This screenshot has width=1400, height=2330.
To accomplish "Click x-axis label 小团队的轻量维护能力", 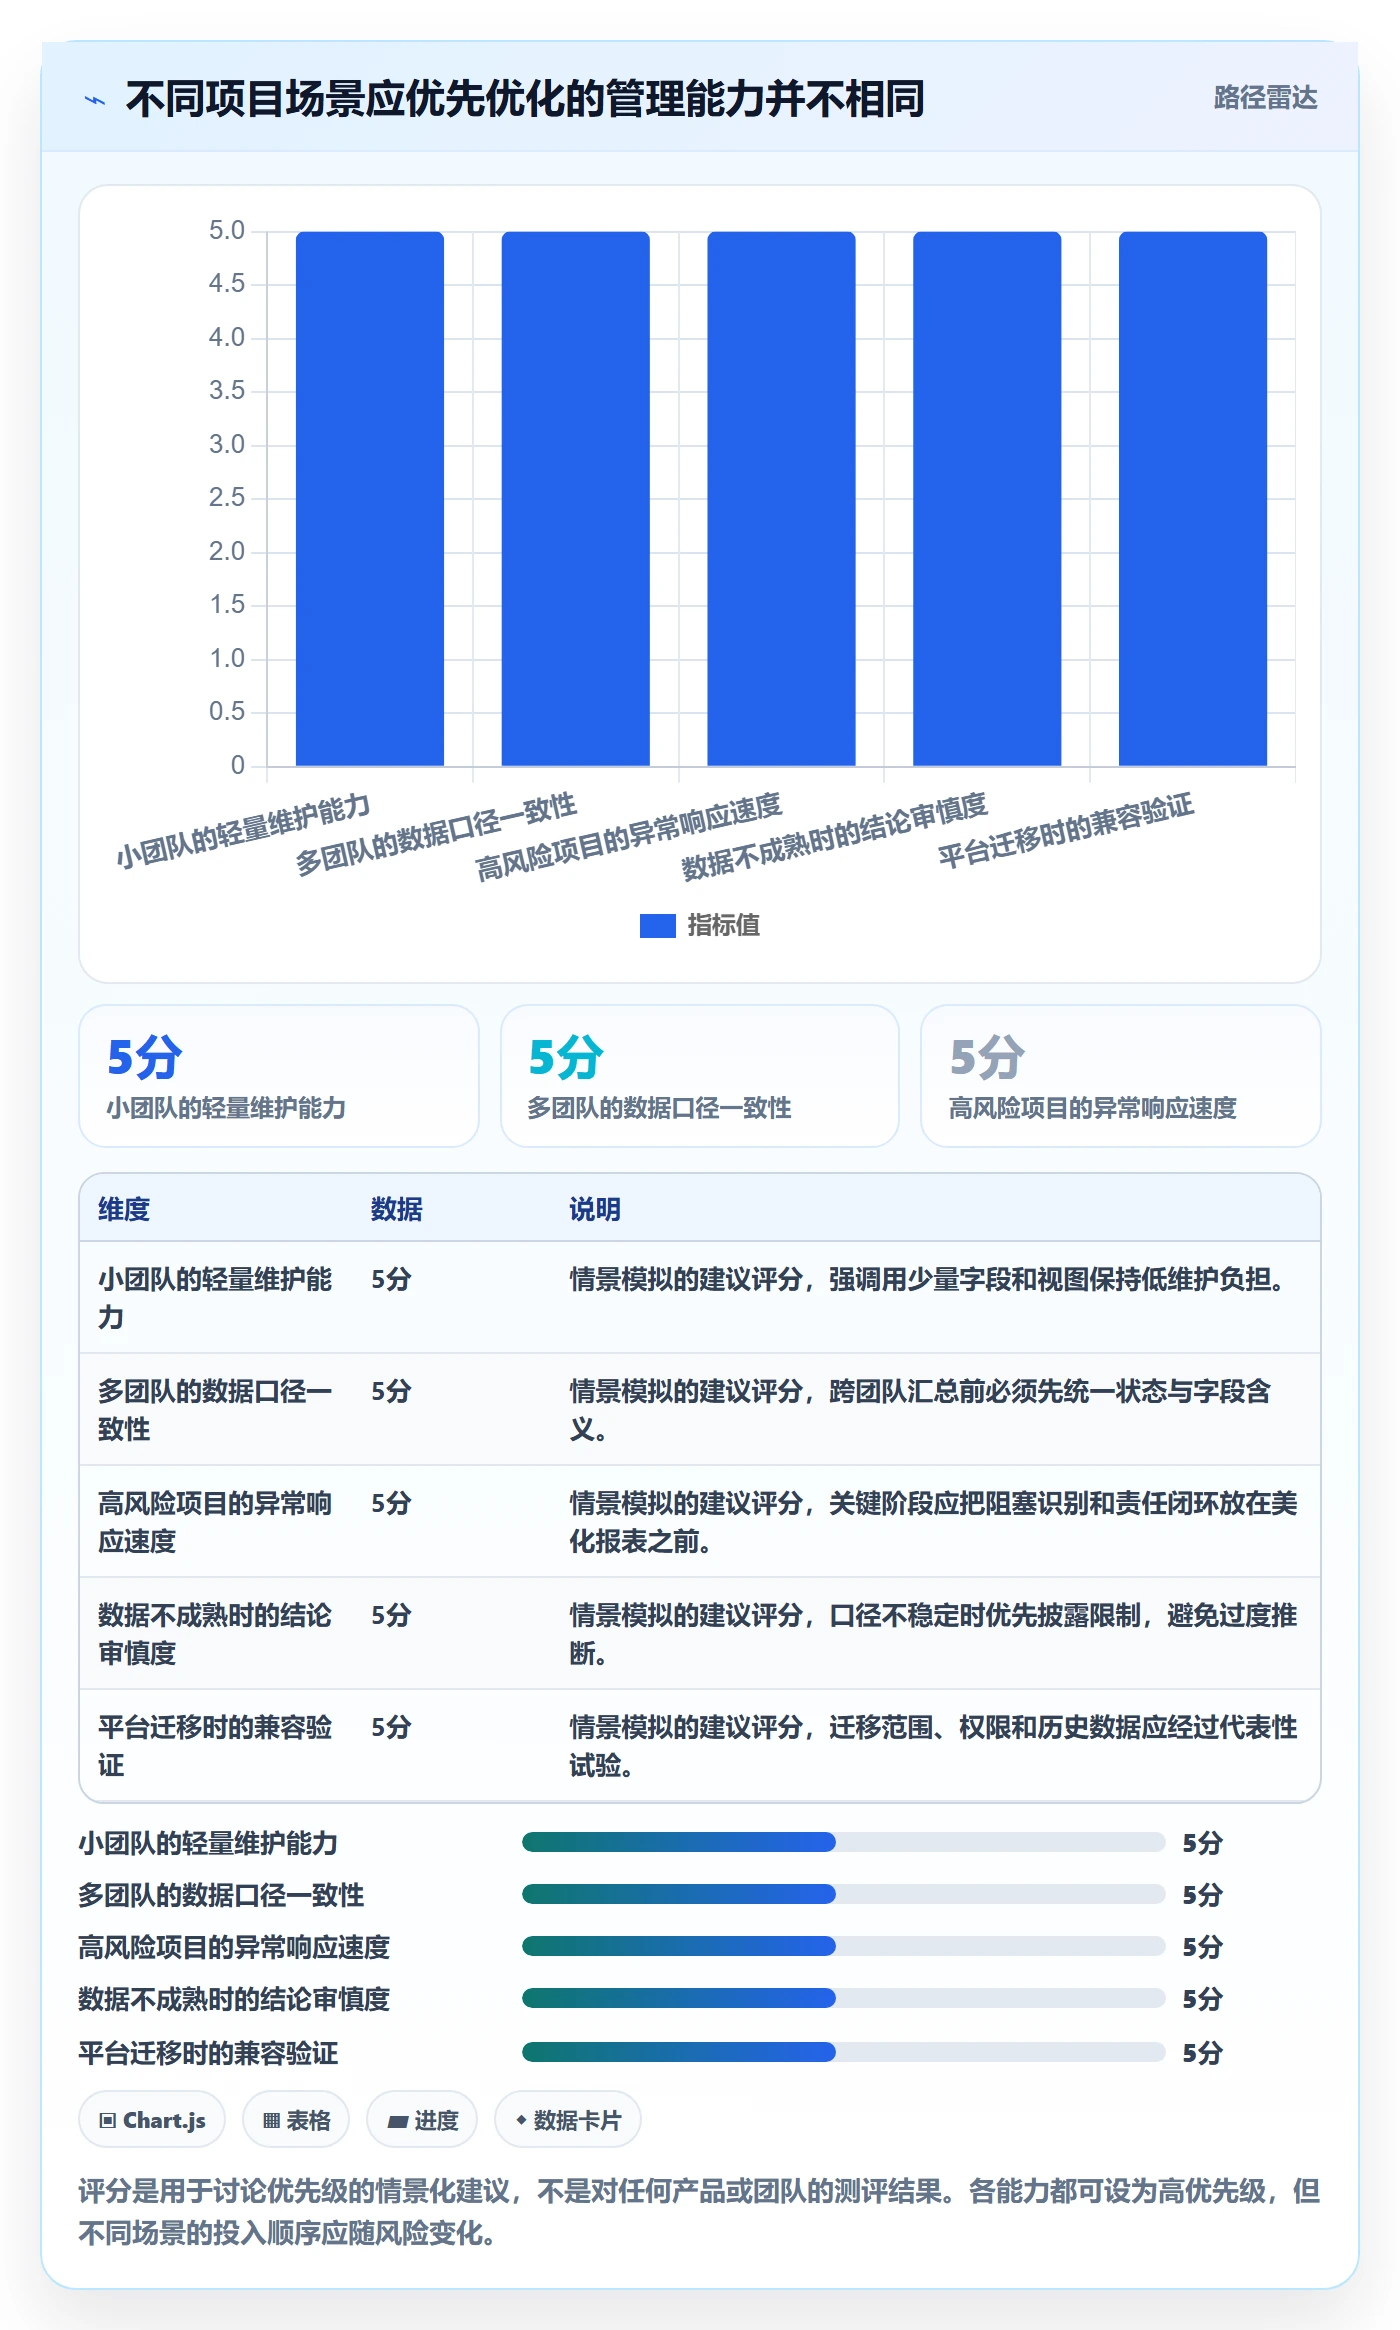I will tap(243, 831).
